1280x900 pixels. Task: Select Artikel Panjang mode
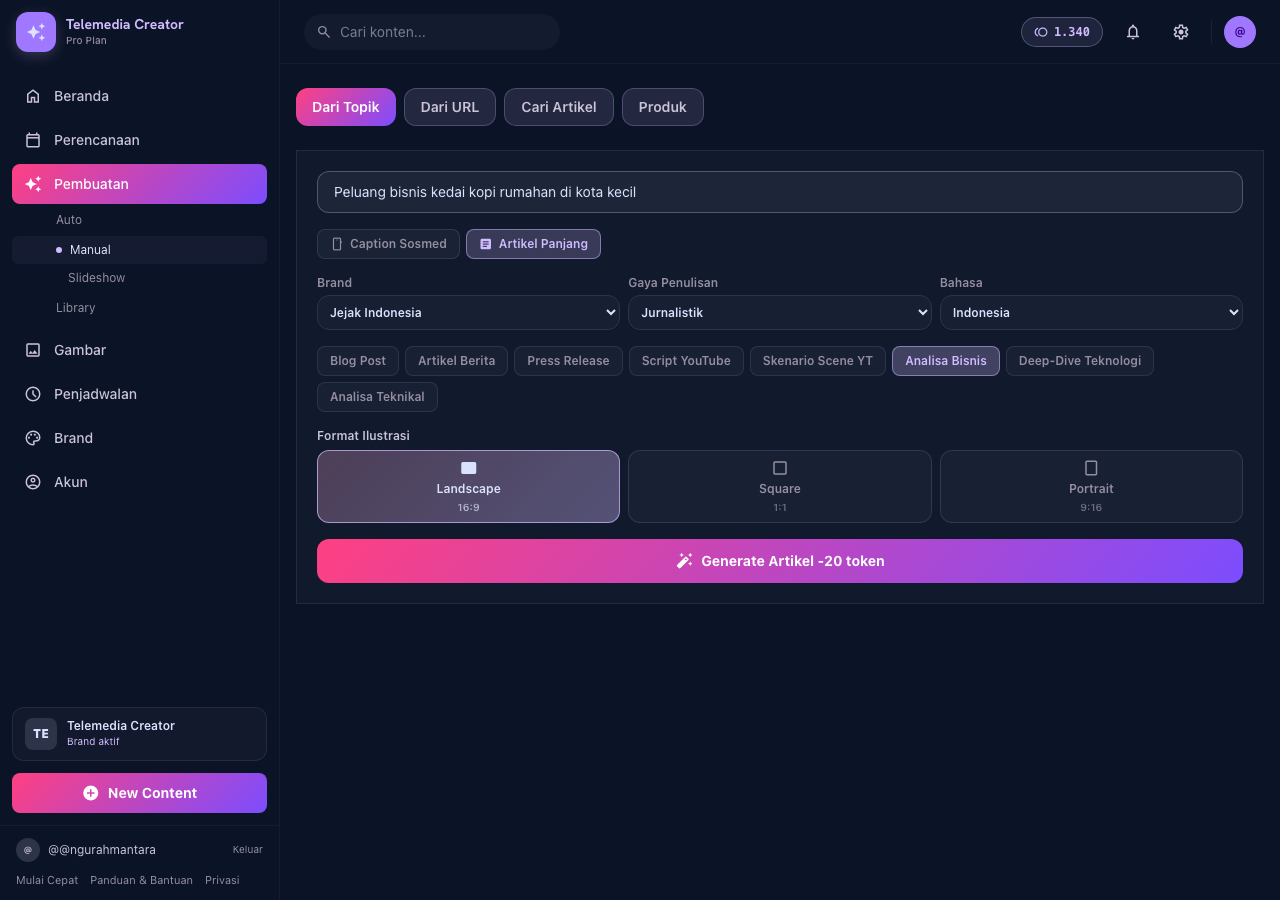click(x=534, y=244)
